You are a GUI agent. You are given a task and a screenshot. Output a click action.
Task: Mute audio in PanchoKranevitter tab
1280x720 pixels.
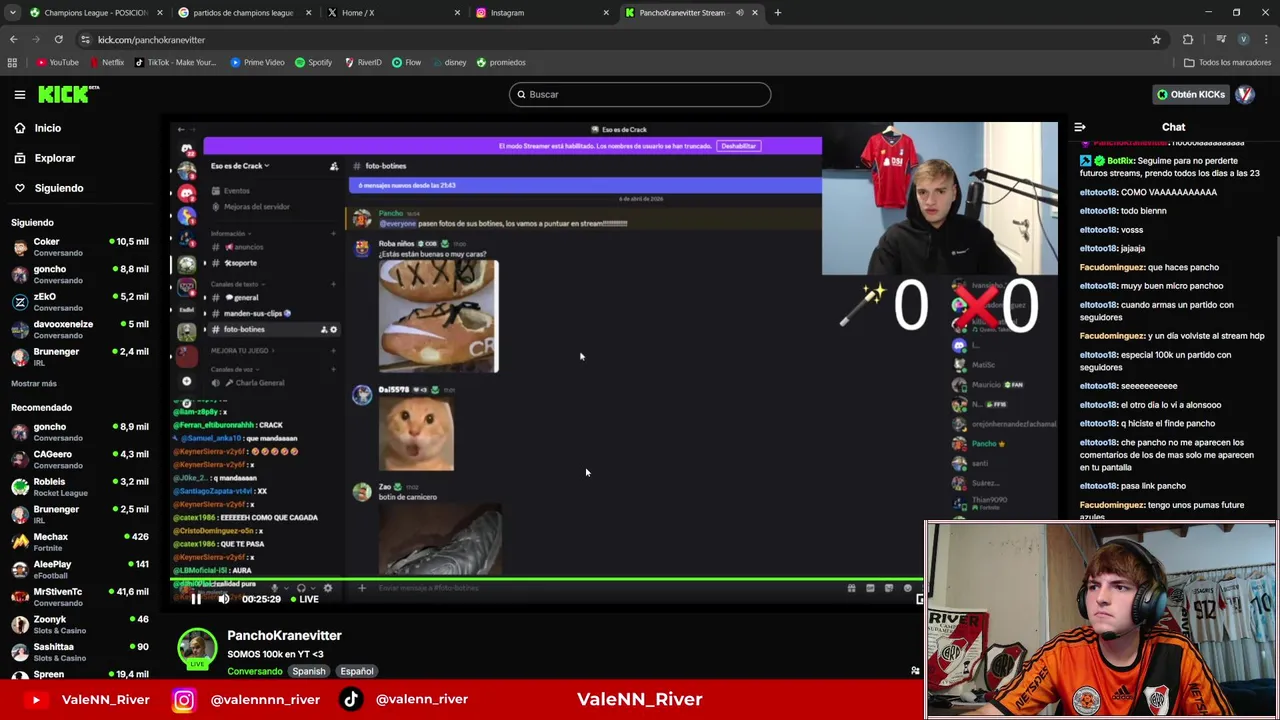click(x=740, y=12)
